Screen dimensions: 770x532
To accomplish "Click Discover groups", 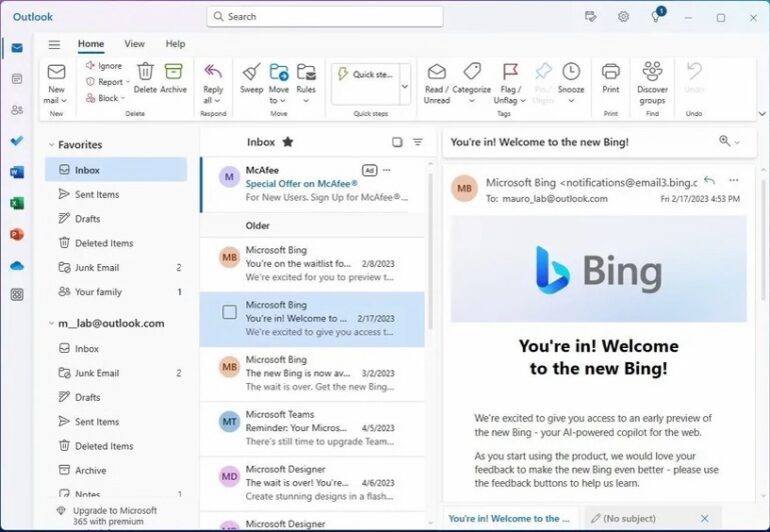I will pyautogui.click(x=652, y=83).
